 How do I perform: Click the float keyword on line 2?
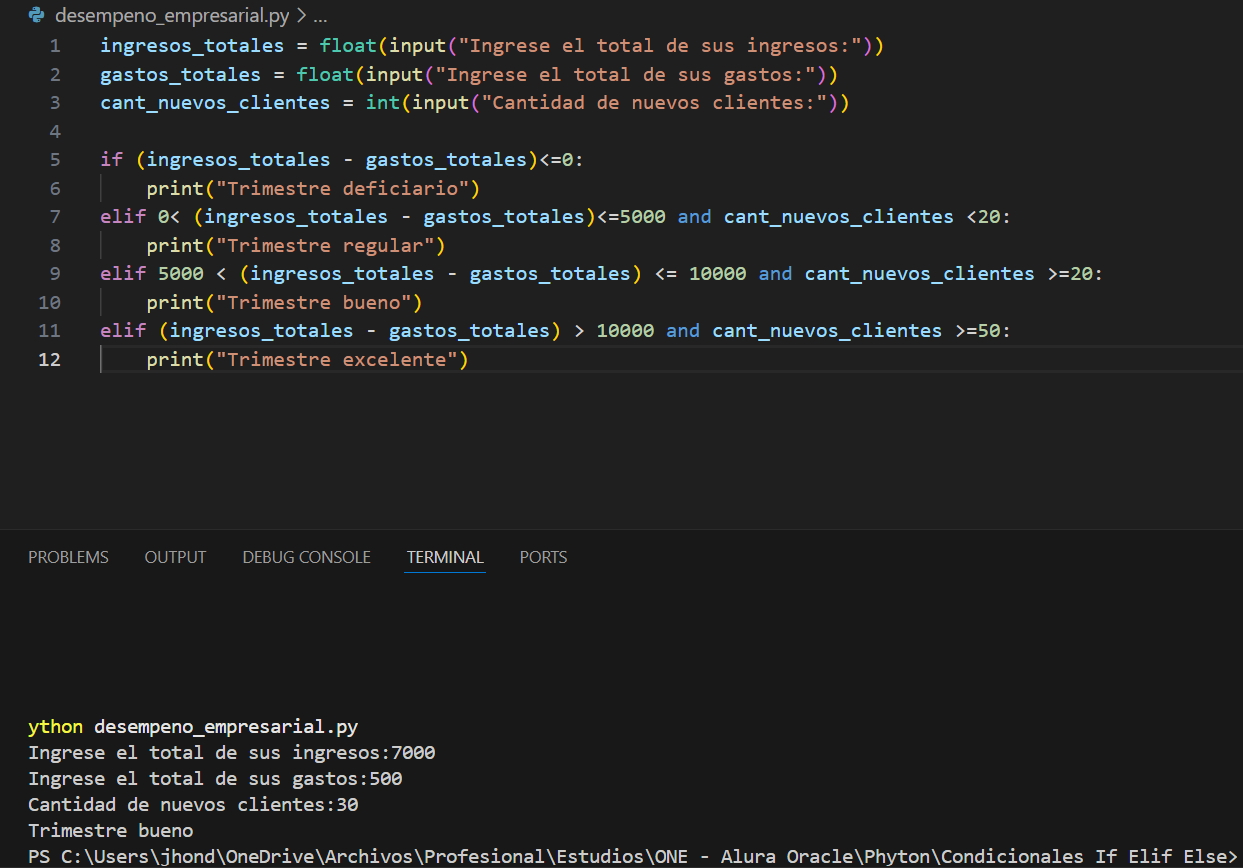325,75
